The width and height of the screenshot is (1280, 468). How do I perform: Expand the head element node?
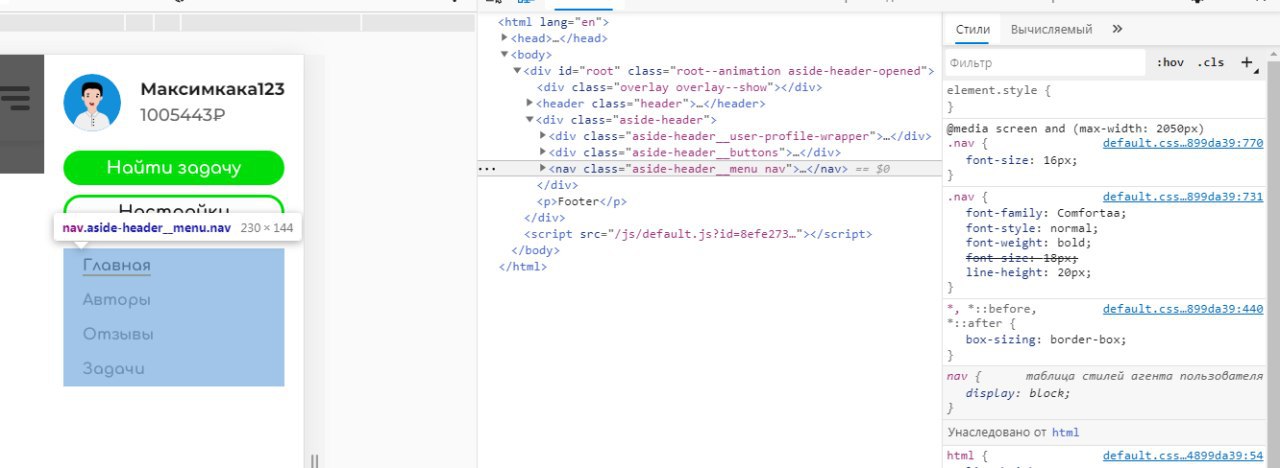505,38
